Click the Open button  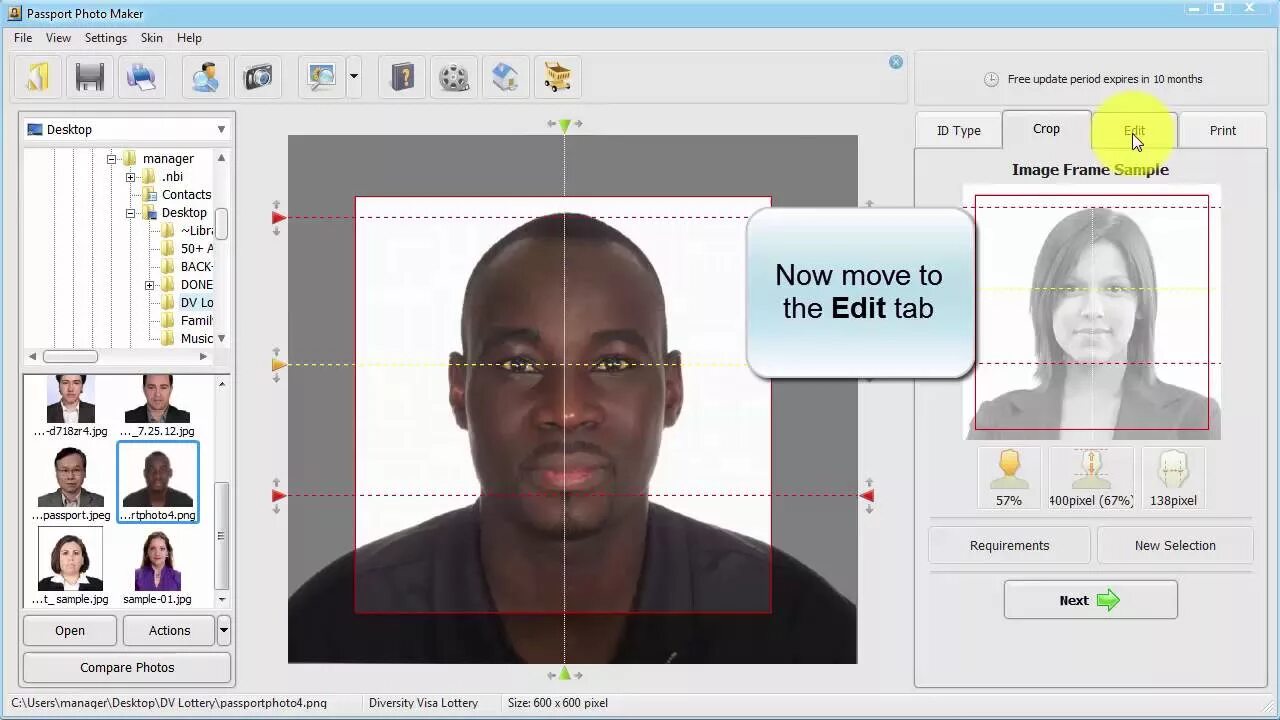[x=70, y=631]
